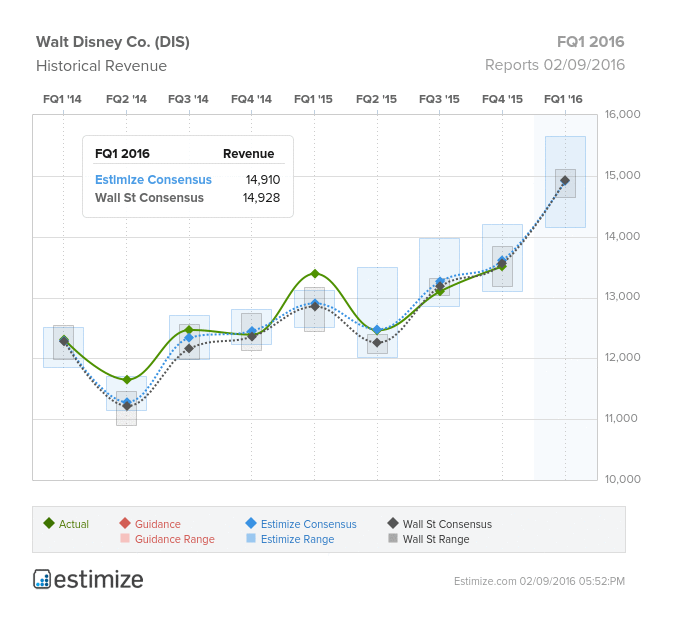Click the gray Wall St Consensus legend diamond
675x620 pixels.
[x=393, y=523]
